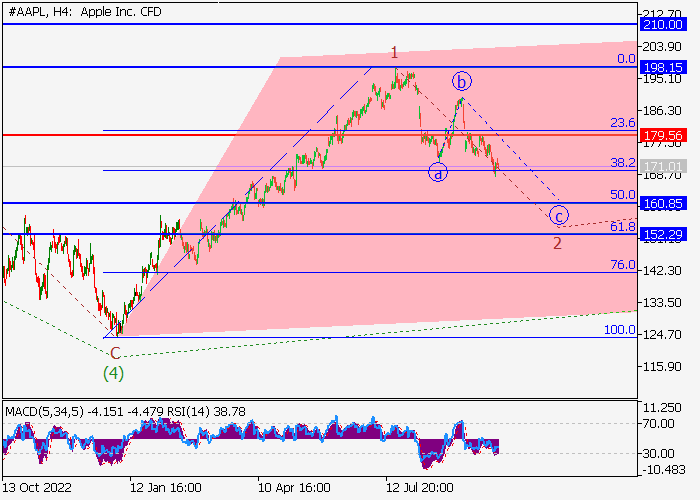The height and width of the screenshot is (500, 700).
Task: Click the red wave 2 label
Action: (557, 243)
